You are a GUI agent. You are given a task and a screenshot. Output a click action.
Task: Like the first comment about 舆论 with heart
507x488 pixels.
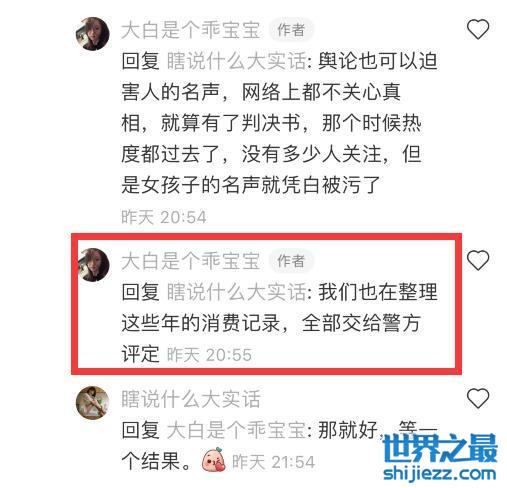478,29
